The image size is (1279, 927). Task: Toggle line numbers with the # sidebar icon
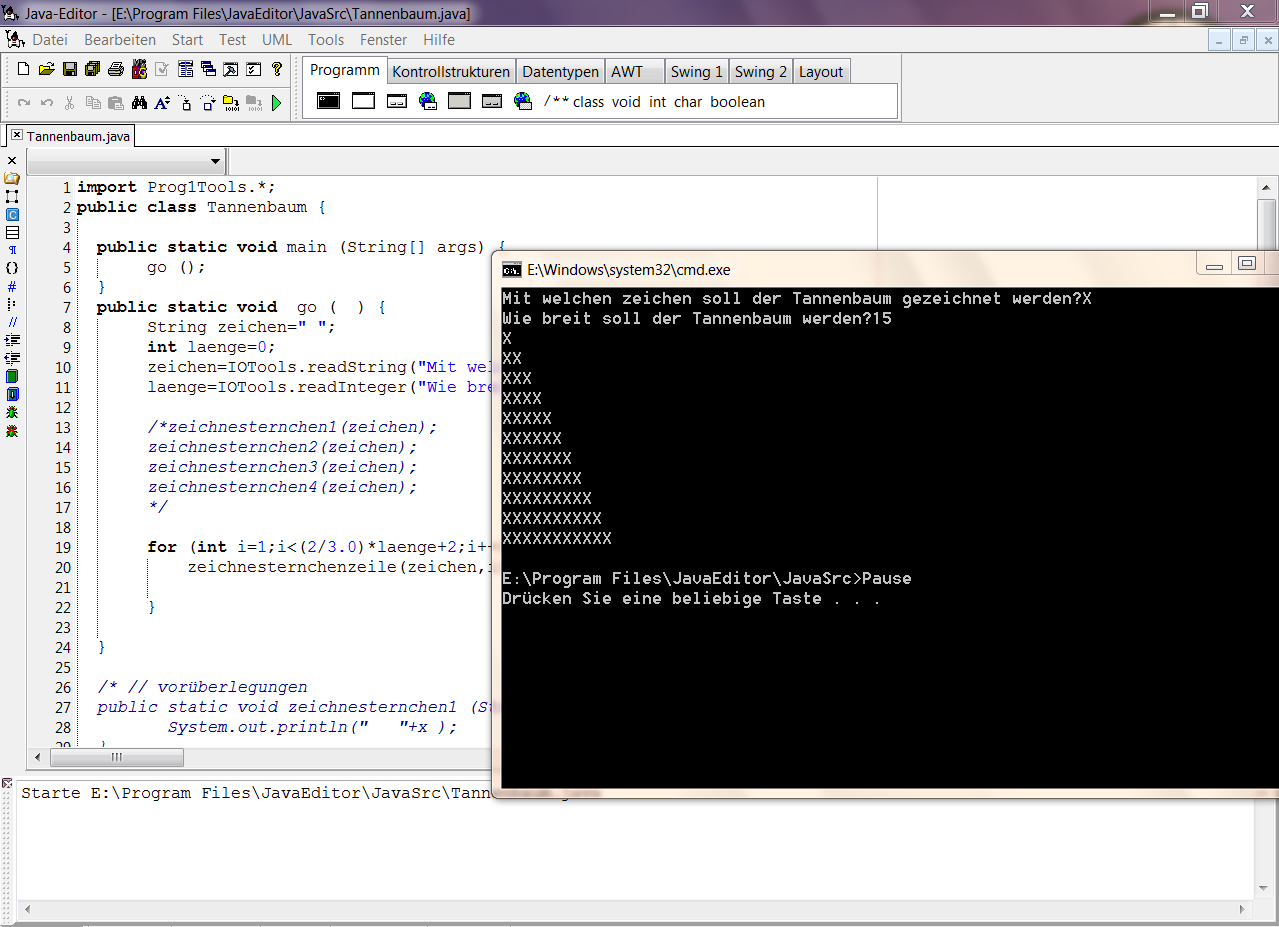[12, 286]
